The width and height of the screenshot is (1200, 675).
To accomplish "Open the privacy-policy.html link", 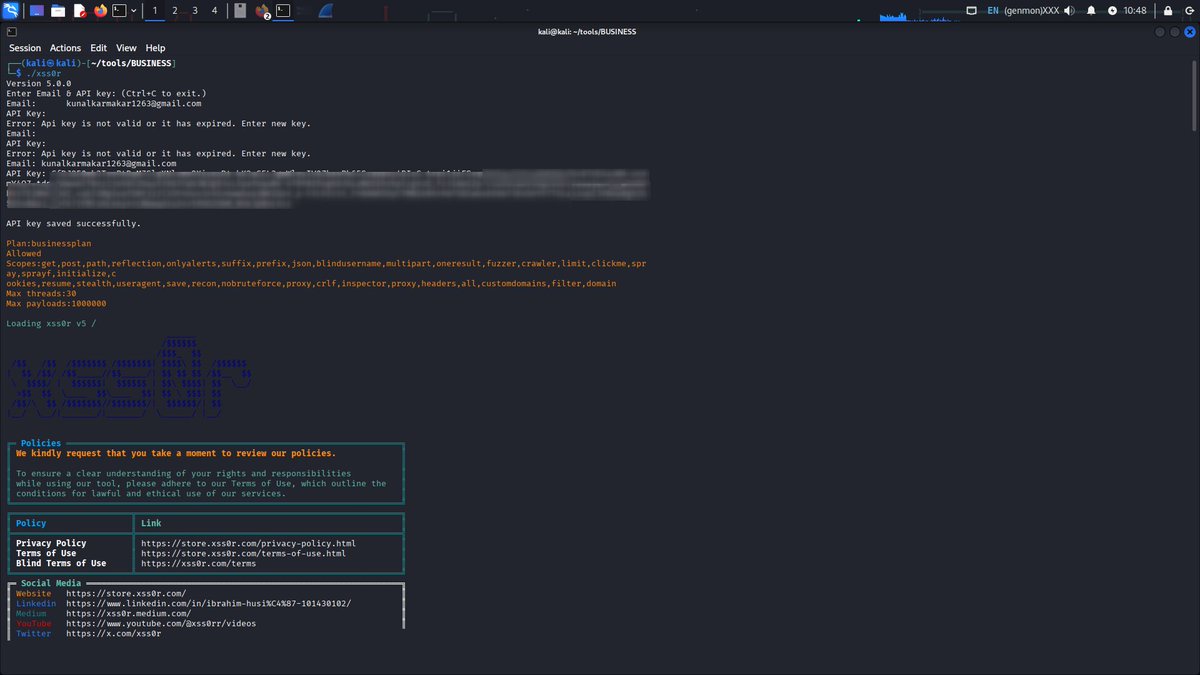I will pos(248,543).
